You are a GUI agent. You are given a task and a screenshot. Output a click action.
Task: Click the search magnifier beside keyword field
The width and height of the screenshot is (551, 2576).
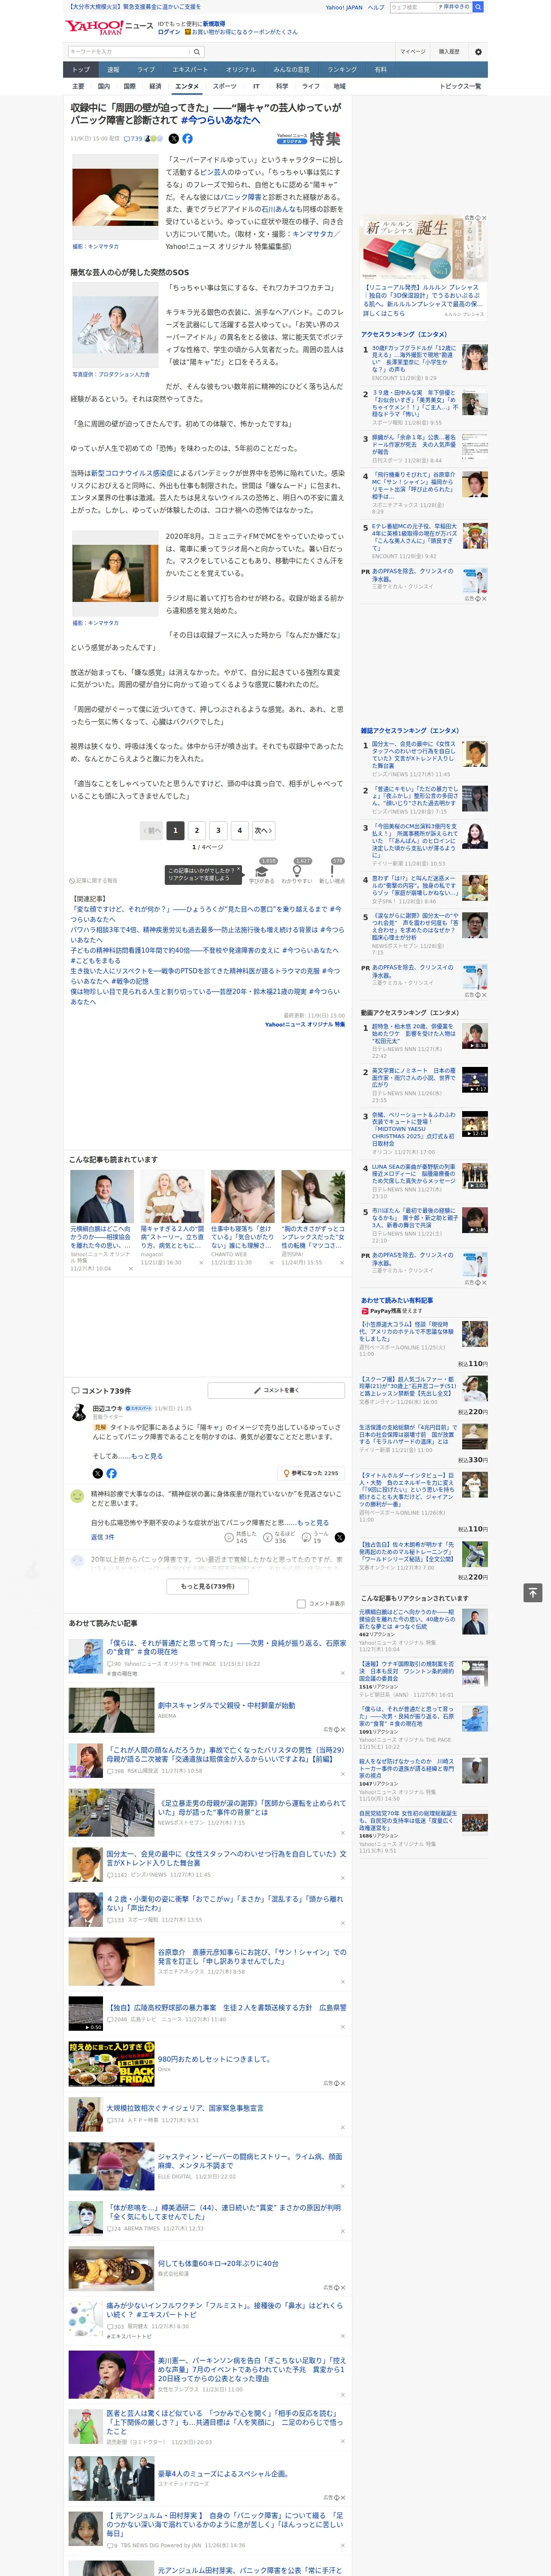coord(197,52)
